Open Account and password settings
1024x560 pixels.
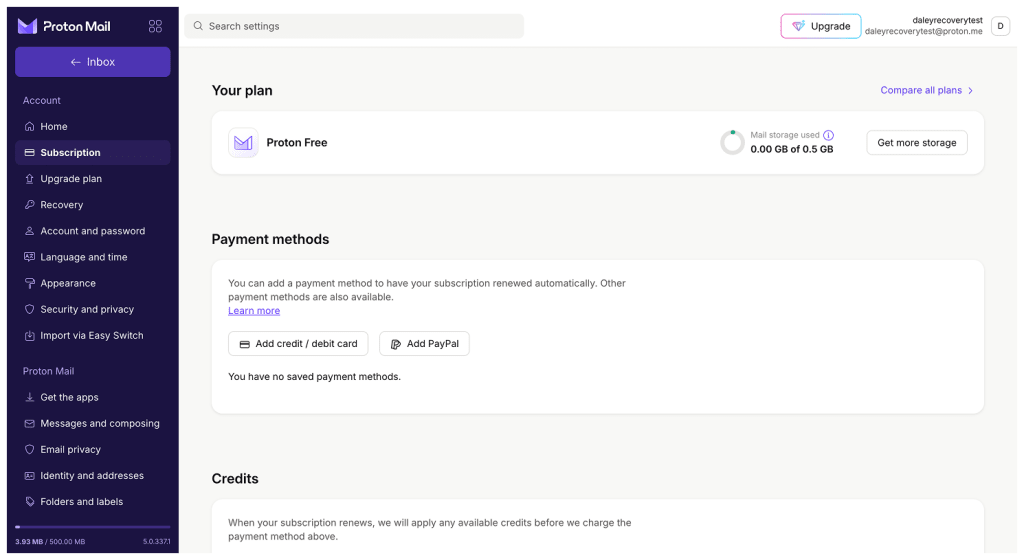point(93,231)
